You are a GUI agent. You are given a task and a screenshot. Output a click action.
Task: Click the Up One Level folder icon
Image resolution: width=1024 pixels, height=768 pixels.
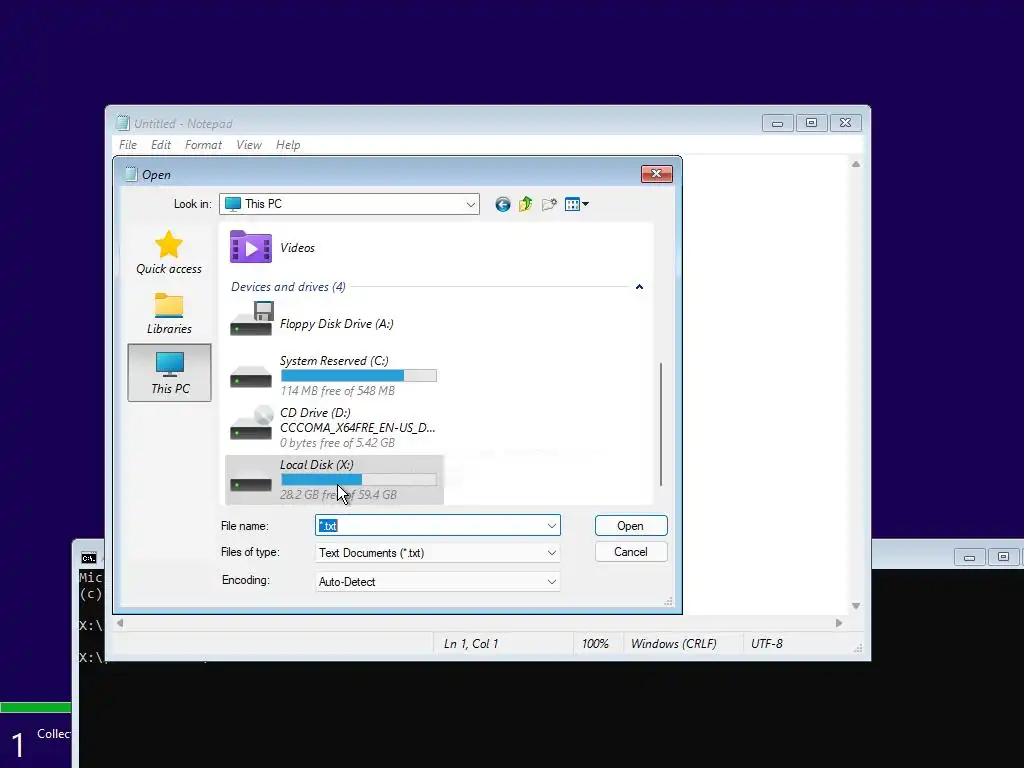[x=526, y=204]
